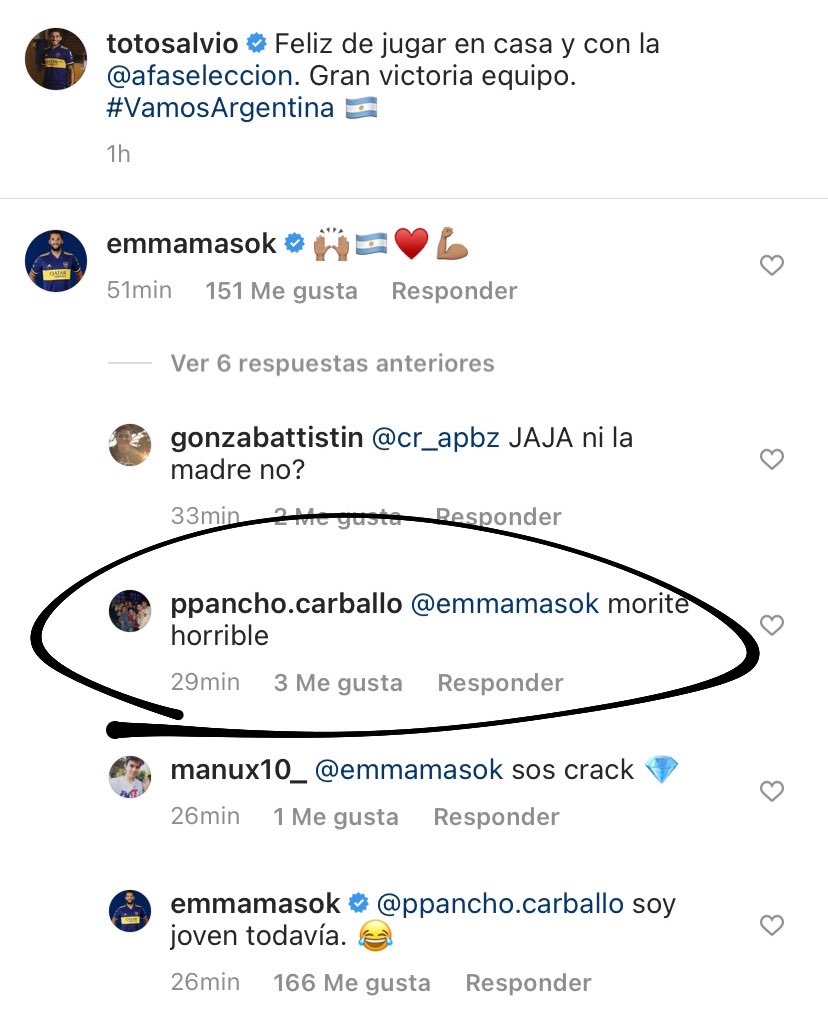Tap the heart next to ppancho.carballo's comment
Screen dimensions: 828x1010
[x=772, y=626]
